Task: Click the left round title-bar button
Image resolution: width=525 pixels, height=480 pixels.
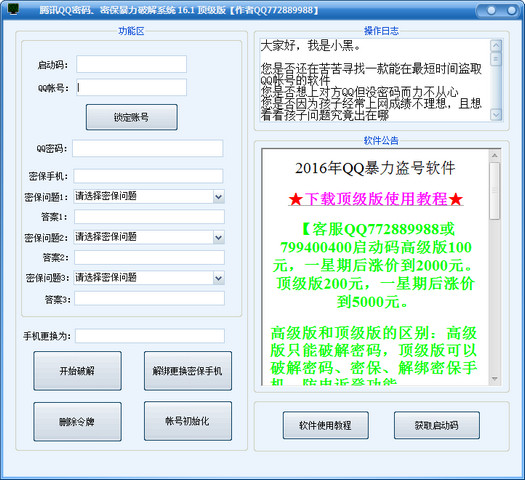Action: coord(491,10)
